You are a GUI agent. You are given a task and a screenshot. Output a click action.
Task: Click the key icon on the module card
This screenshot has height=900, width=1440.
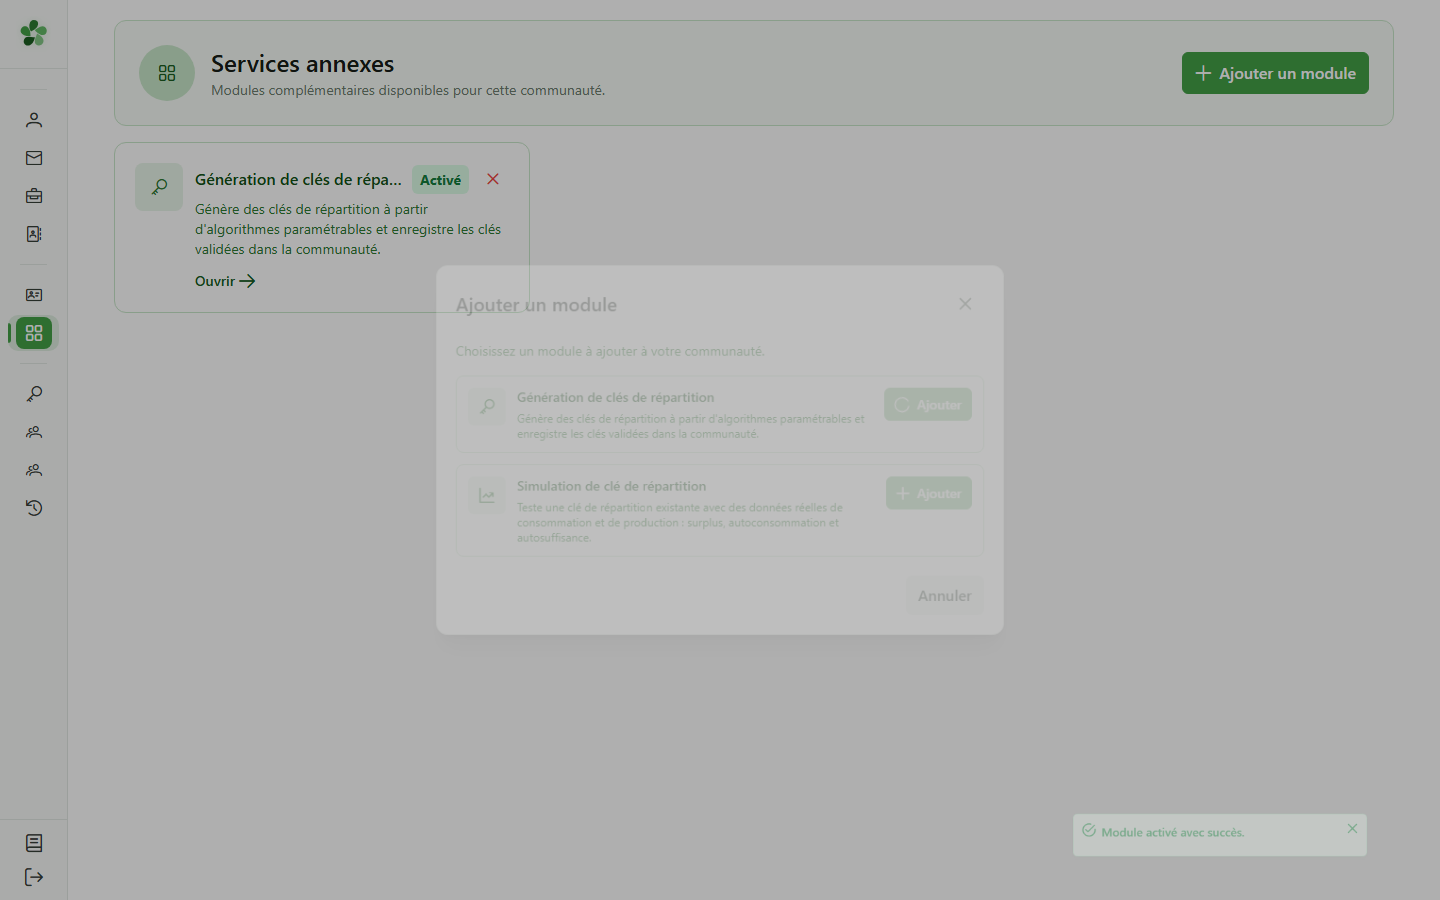(159, 187)
